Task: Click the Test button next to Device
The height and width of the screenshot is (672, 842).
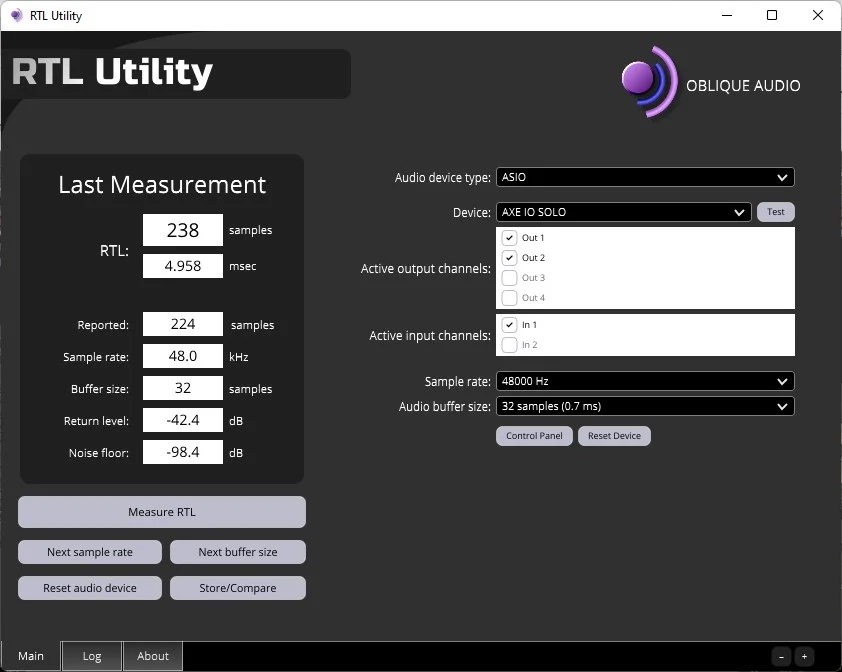Action: (776, 212)
